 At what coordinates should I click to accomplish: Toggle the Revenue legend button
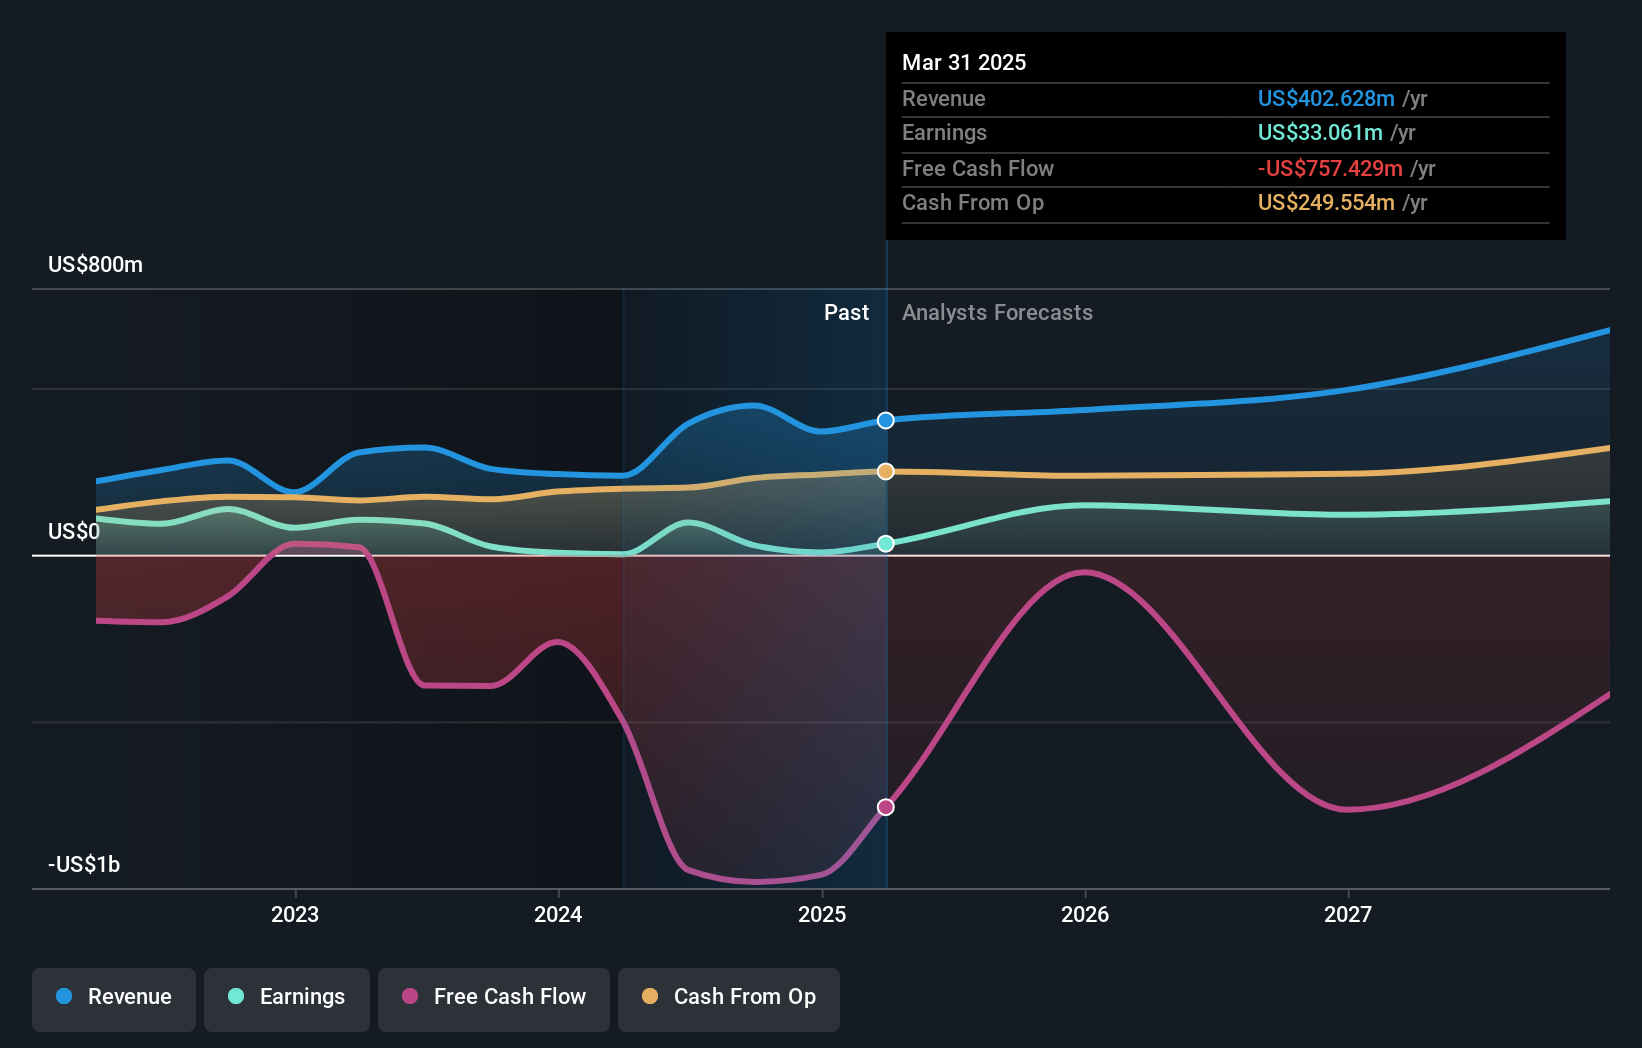114,999
